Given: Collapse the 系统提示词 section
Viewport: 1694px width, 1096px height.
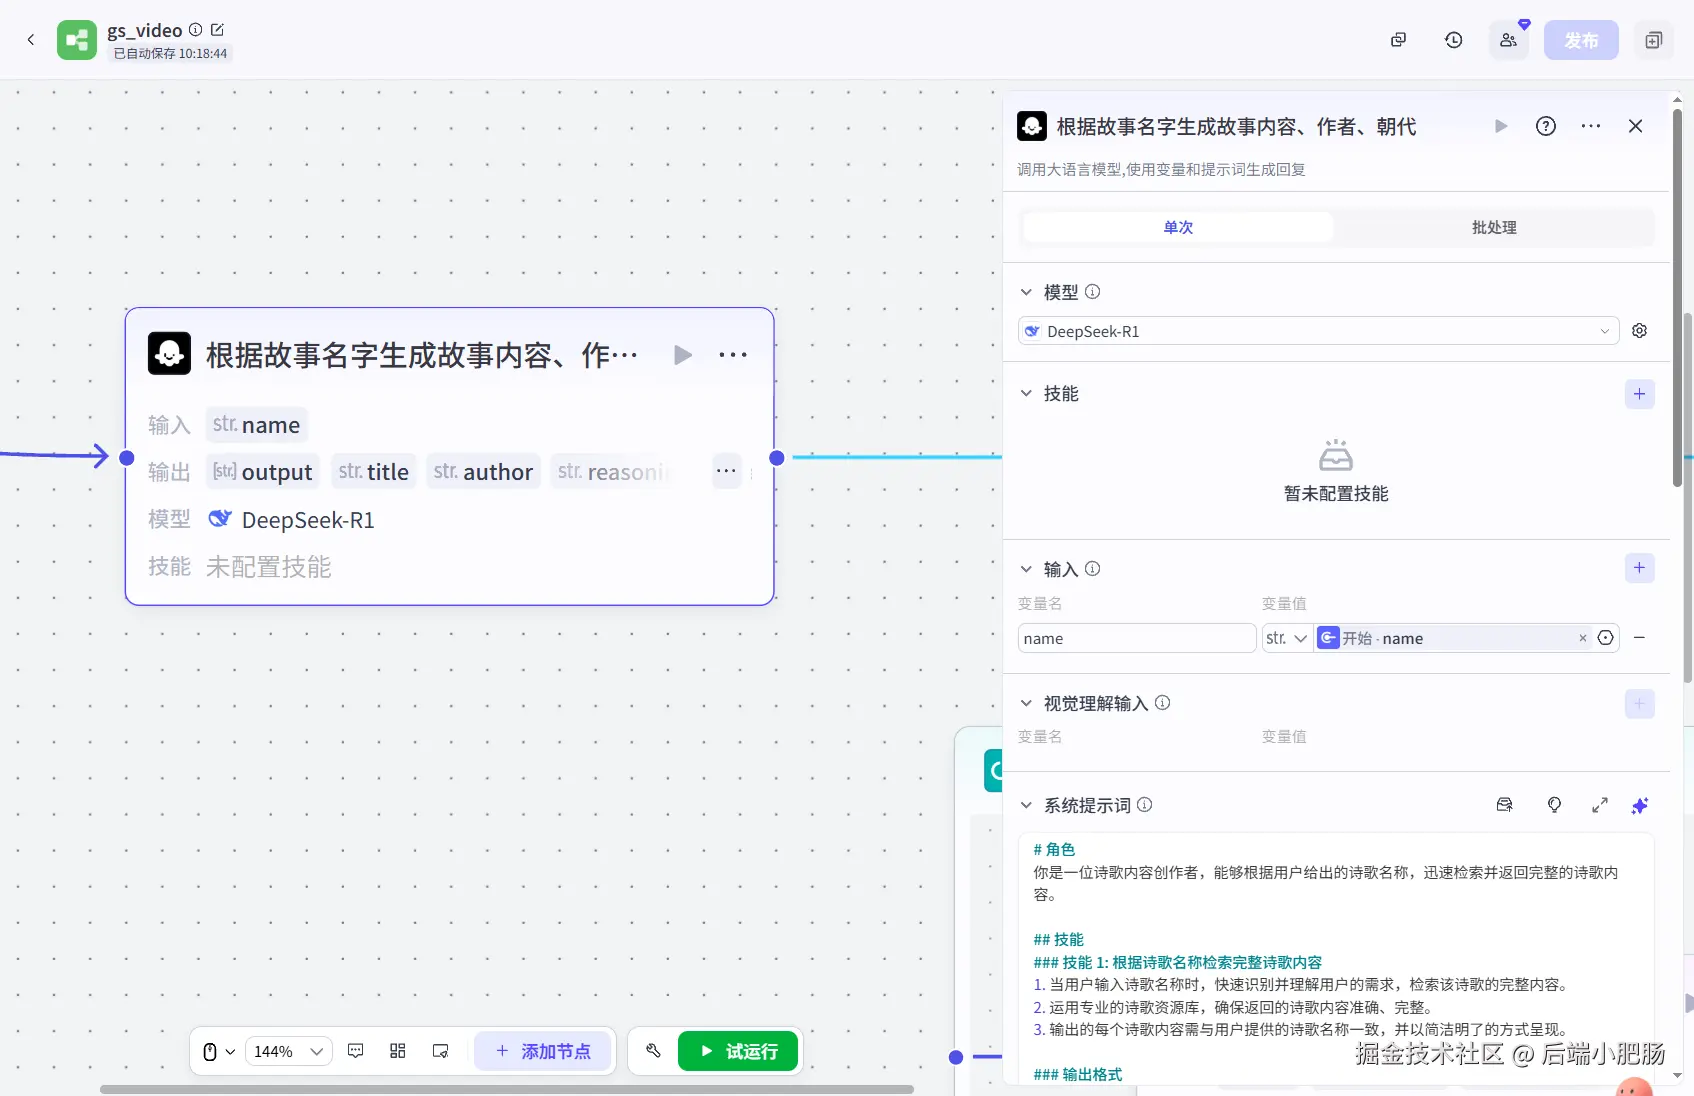Looking at the screenshot, I should point(1026,806).
